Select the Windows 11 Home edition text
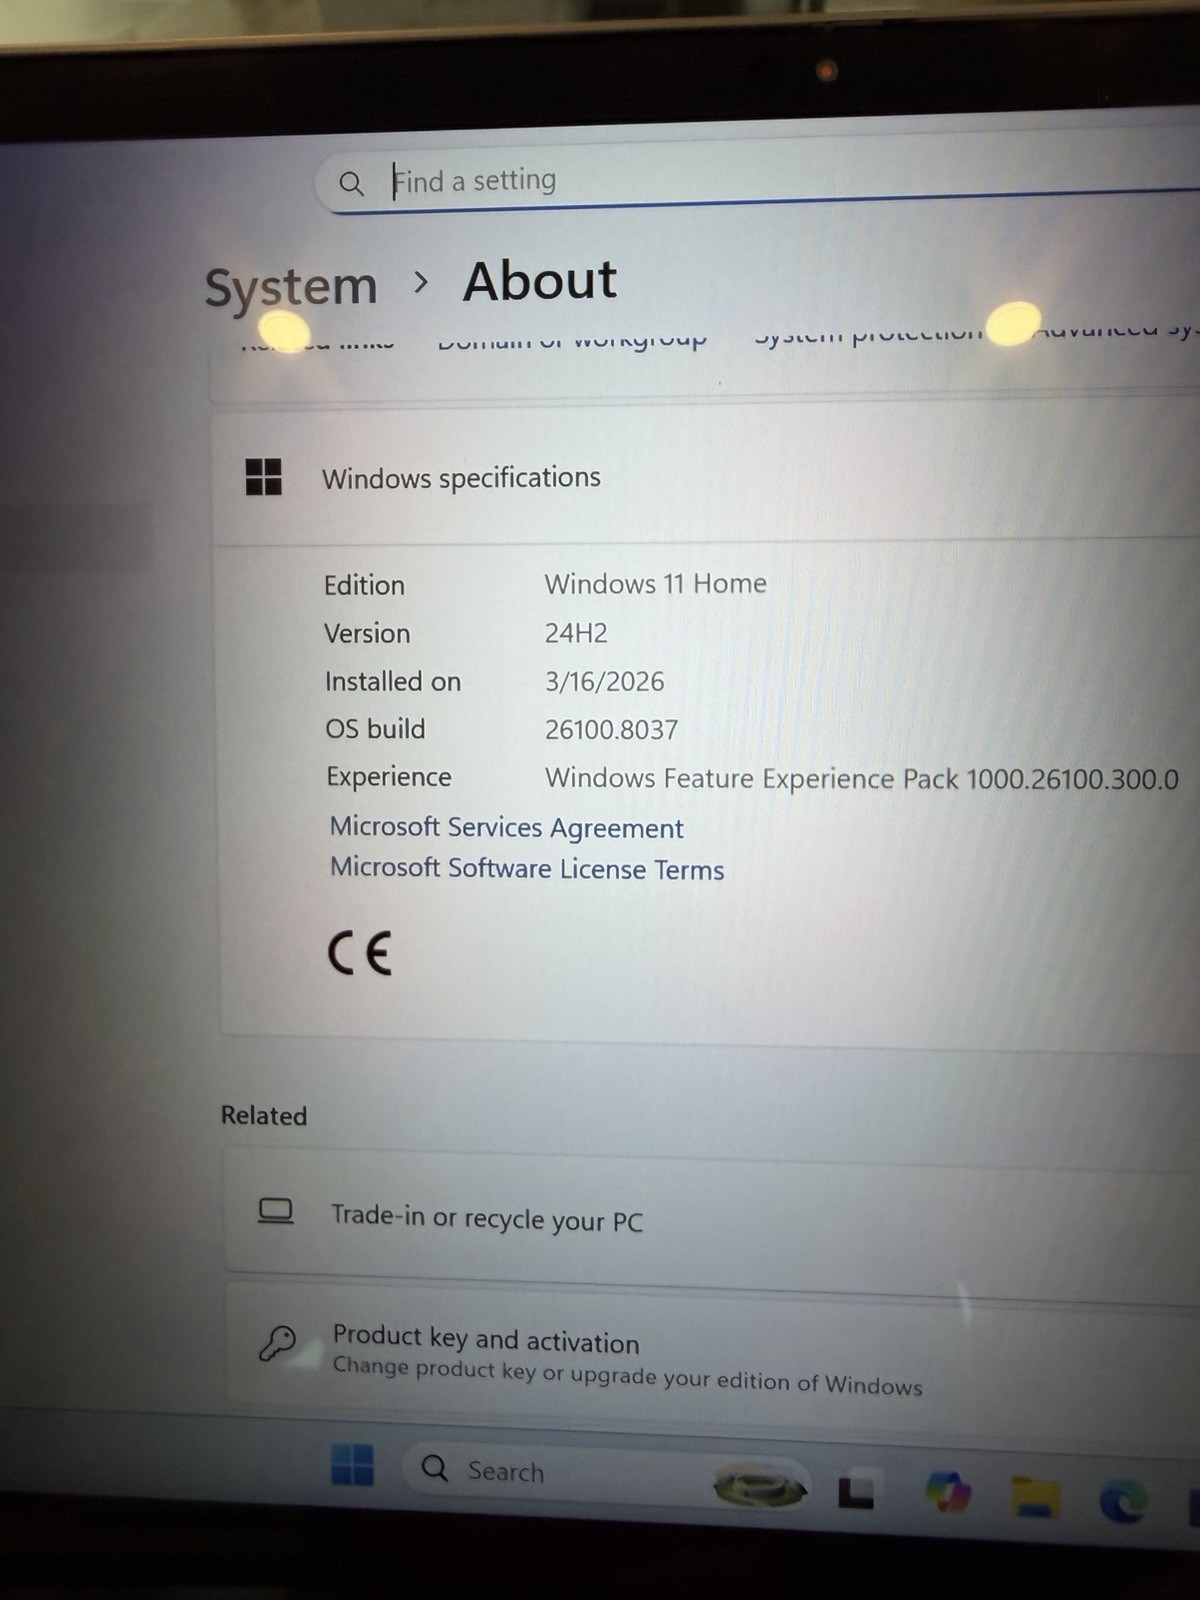Viewport: 1200px width, 1600px height. coord(656,583)
